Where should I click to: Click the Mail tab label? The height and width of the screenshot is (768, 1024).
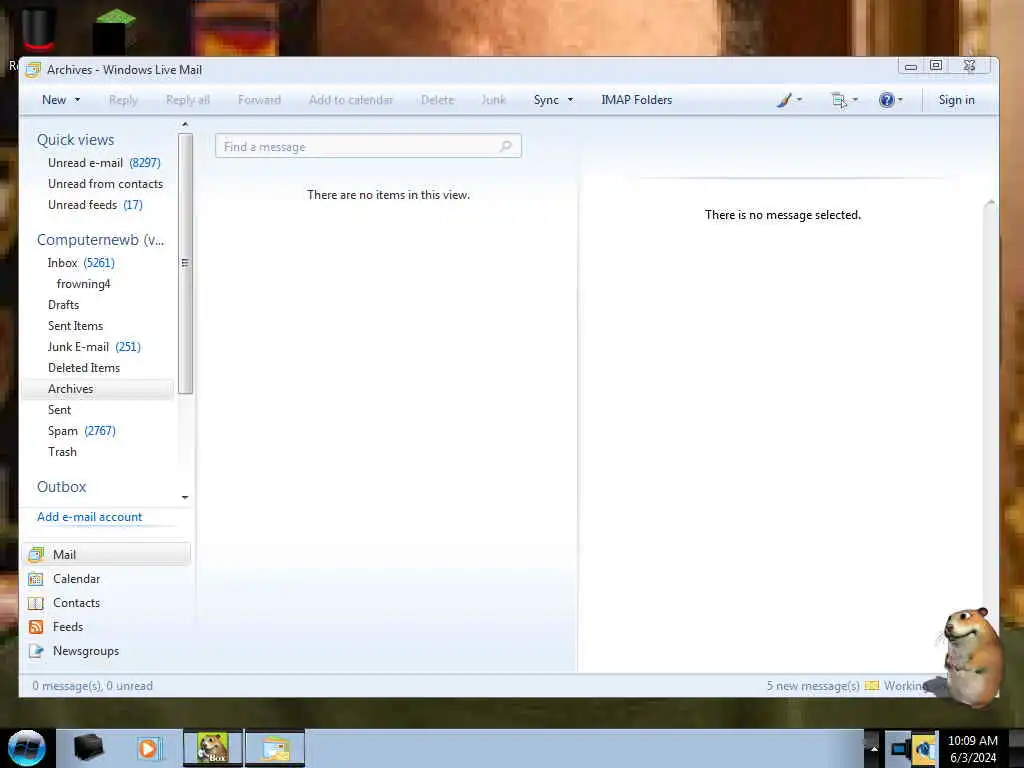[x=65, y=554]
